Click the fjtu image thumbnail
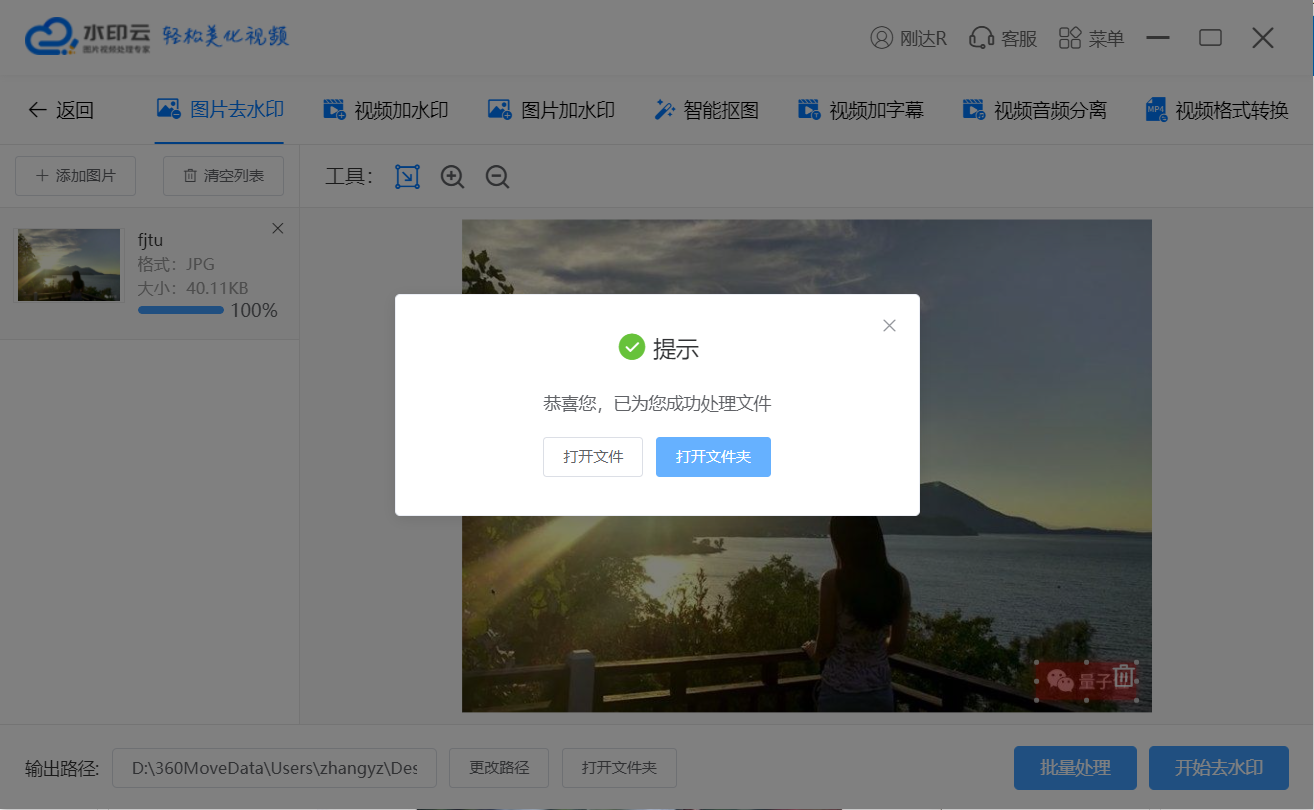Screen dimensions: 1314x810 [x=69, y=265]
